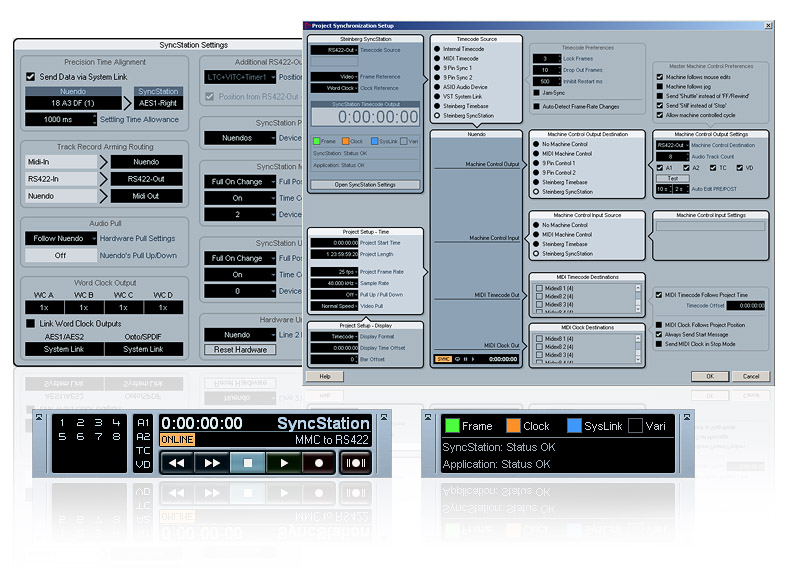Viewport: 790px width, 568px height.
Task: Click the green Frame status indicator
Action: tap(452, 426)
